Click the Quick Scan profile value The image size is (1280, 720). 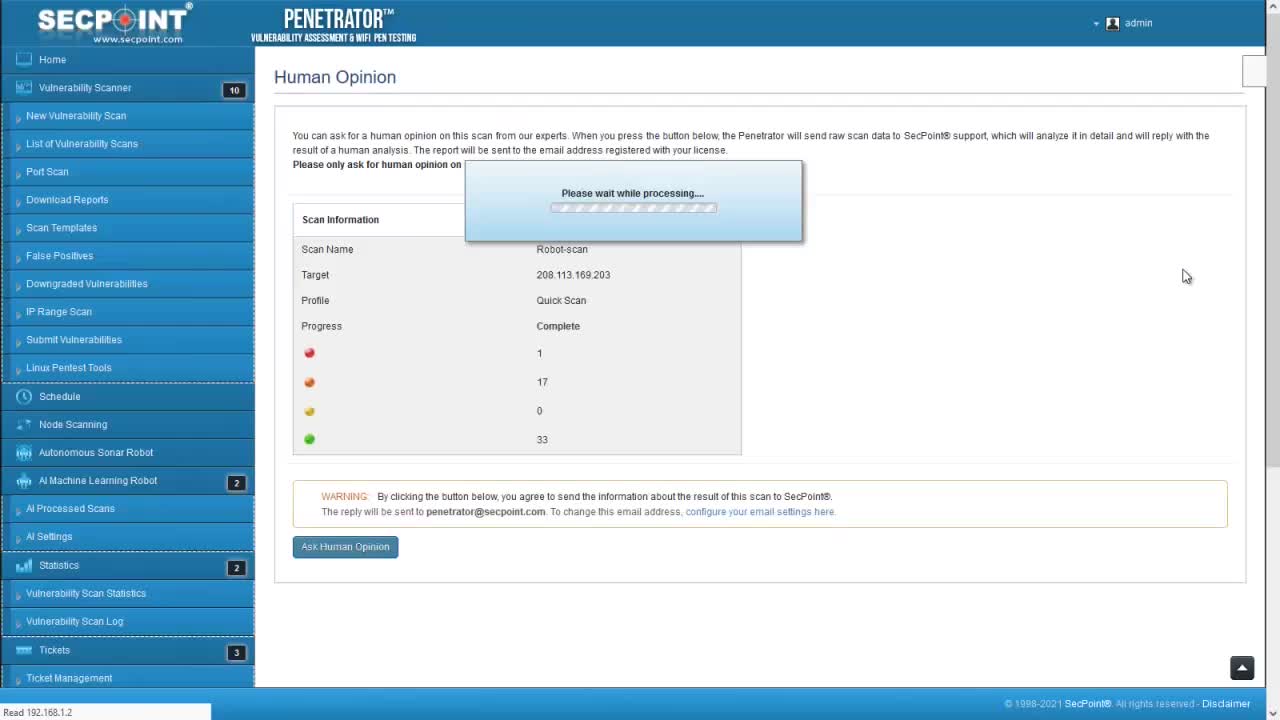point(561,301)
